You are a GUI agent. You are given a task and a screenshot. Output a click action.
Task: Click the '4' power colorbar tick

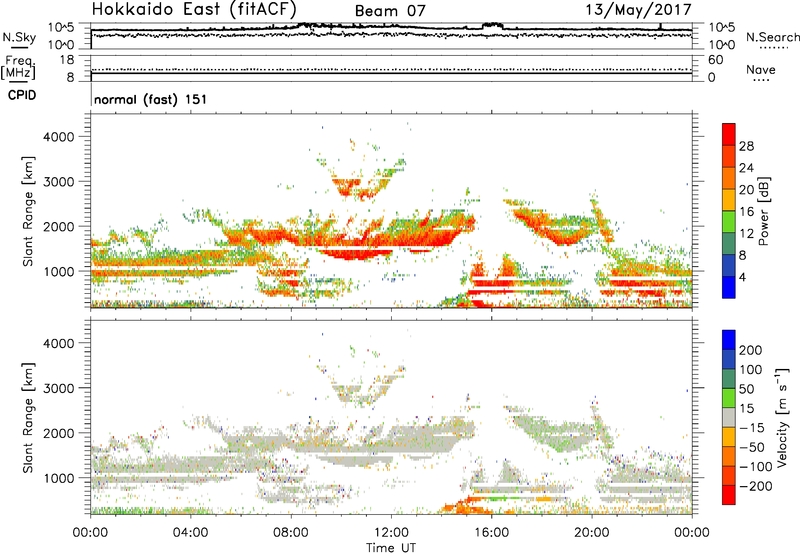[x=742, y=277]
